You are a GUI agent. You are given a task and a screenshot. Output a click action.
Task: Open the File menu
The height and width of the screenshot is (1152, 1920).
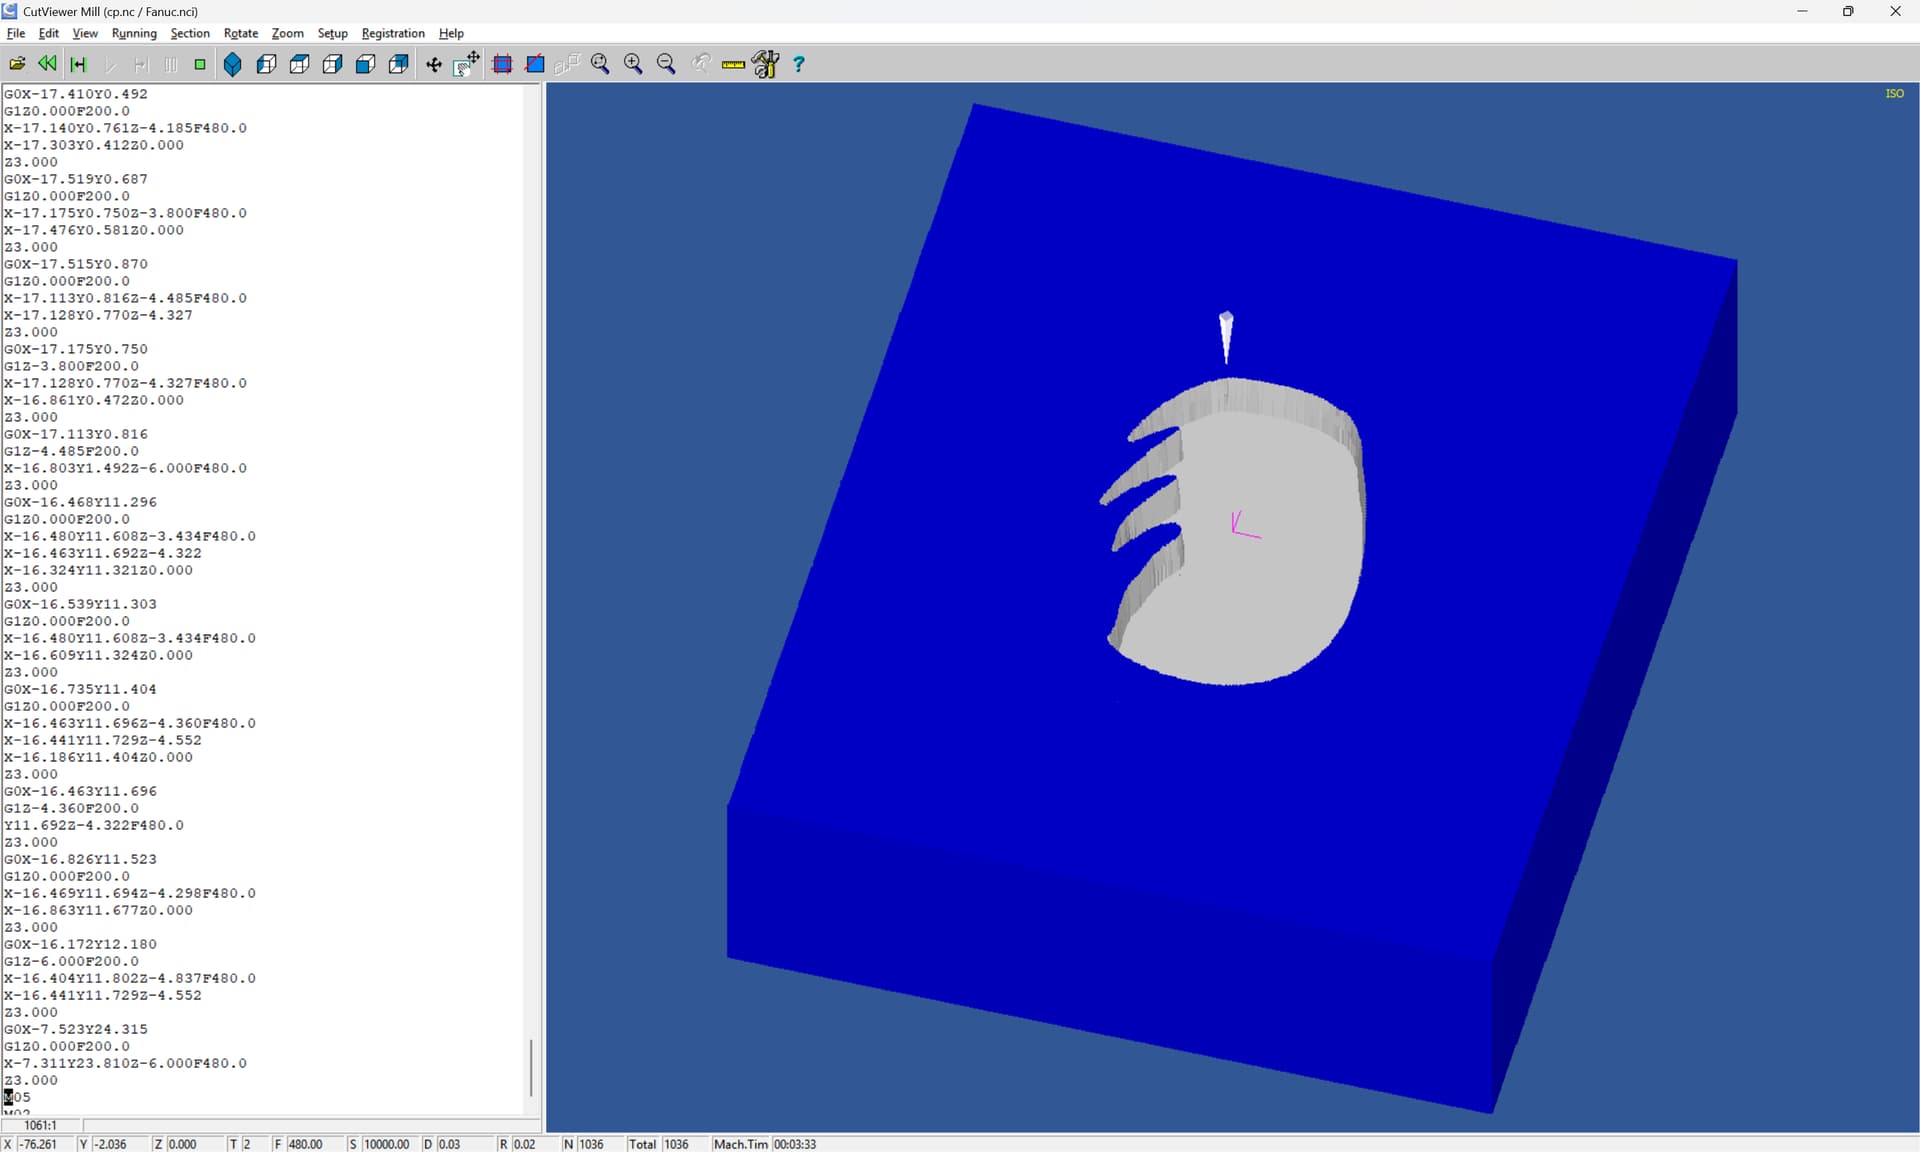[16, 33]
